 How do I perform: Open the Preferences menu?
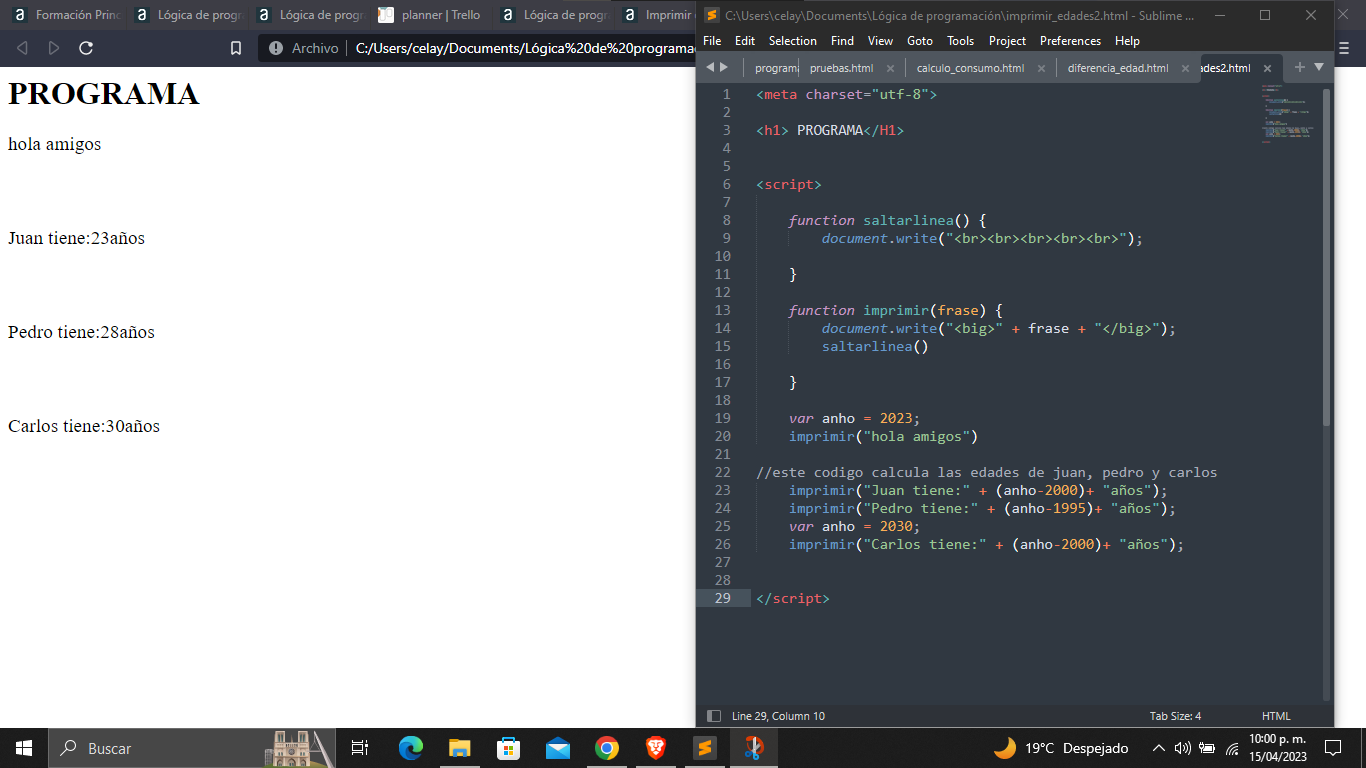tap(1070, 41)
